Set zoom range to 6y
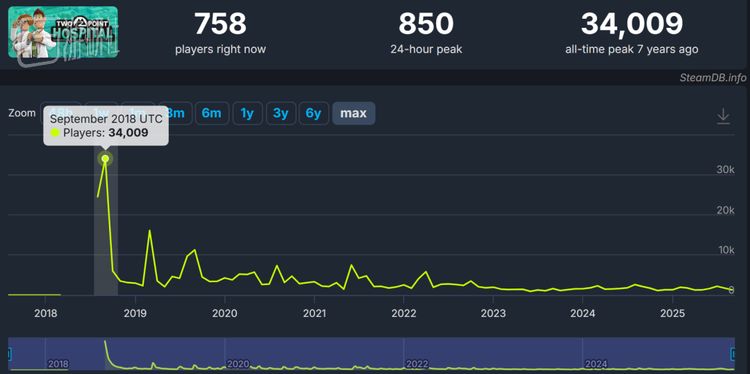Viewport: 750px width, 374px height. (314, 113)
